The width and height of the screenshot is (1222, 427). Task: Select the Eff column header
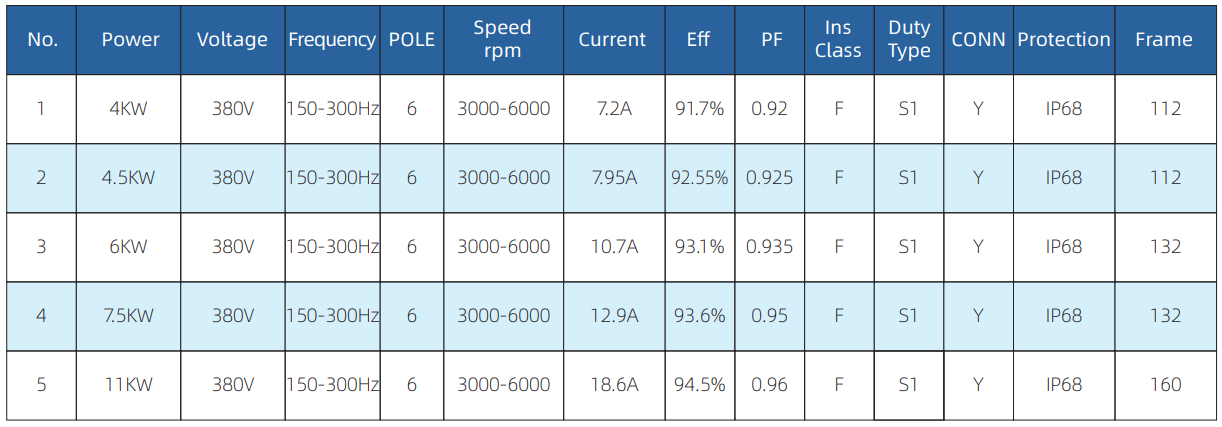pyautogui.click(x=699, y=40)
